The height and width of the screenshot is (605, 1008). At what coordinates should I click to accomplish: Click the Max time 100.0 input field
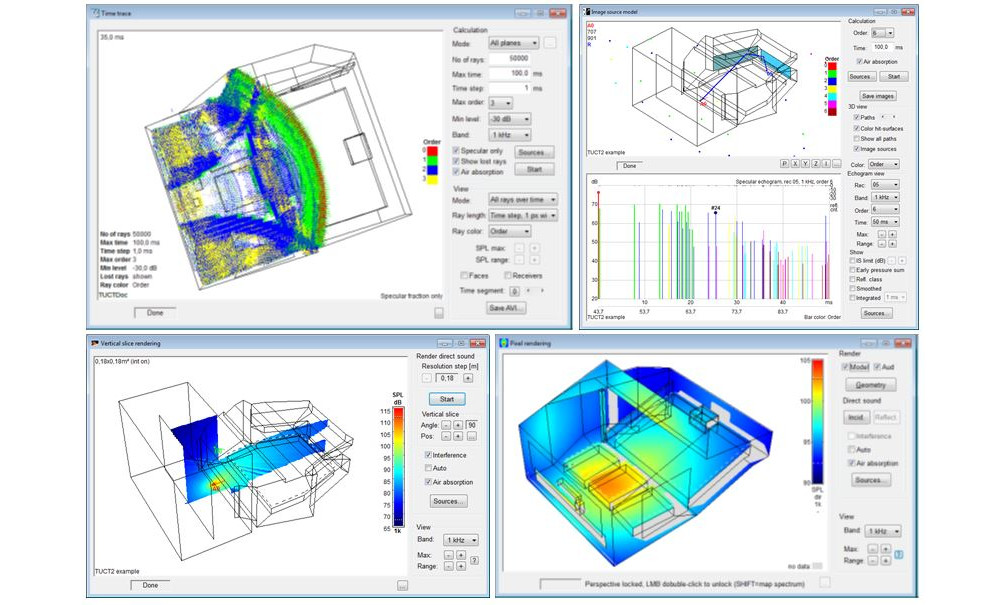[510, 74]
